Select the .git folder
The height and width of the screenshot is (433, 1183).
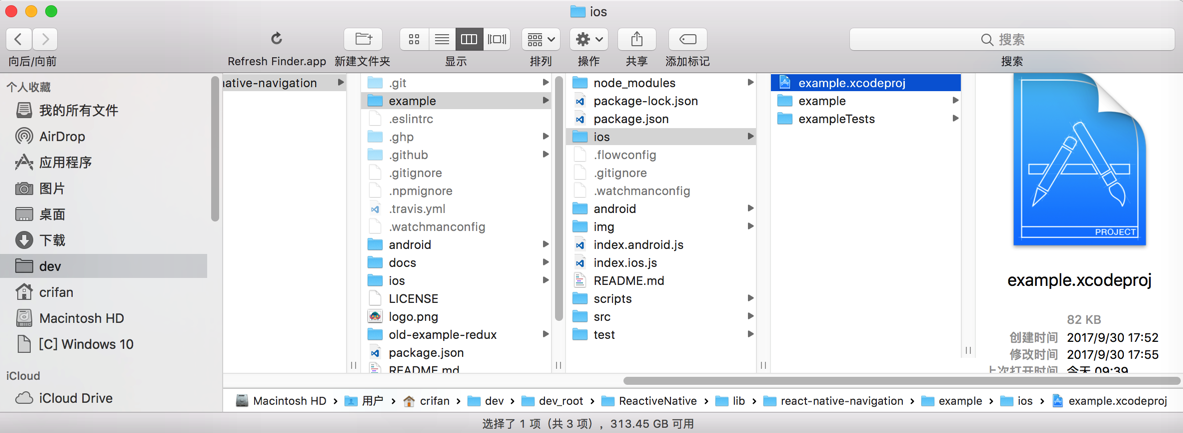(457, 83)
